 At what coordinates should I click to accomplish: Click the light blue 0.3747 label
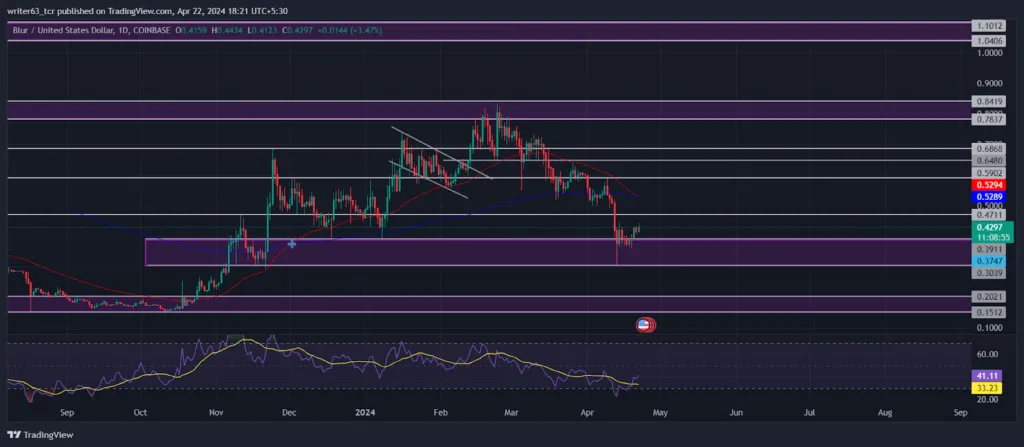[987, 260]
